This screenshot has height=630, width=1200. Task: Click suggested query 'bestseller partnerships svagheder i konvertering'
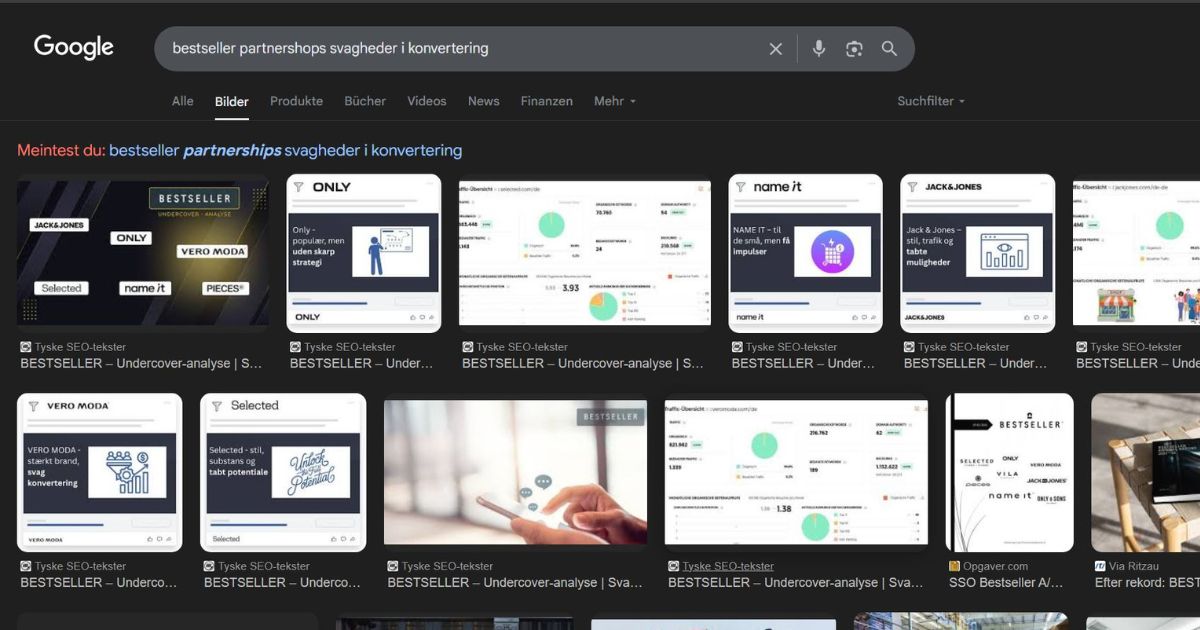click(286, 150)
